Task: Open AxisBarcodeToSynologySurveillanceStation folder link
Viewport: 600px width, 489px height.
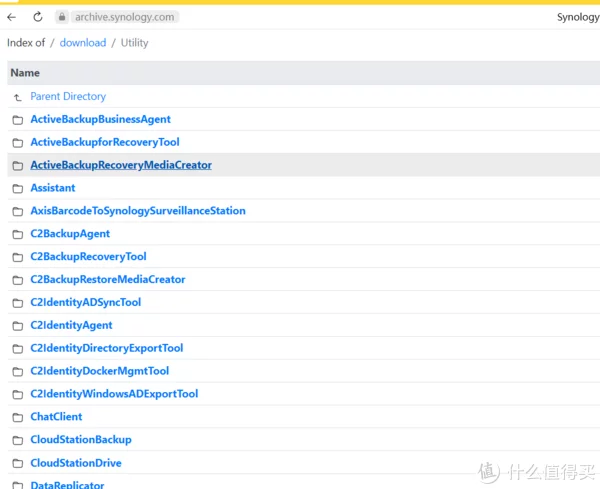Action: click(x=138, y=211)
